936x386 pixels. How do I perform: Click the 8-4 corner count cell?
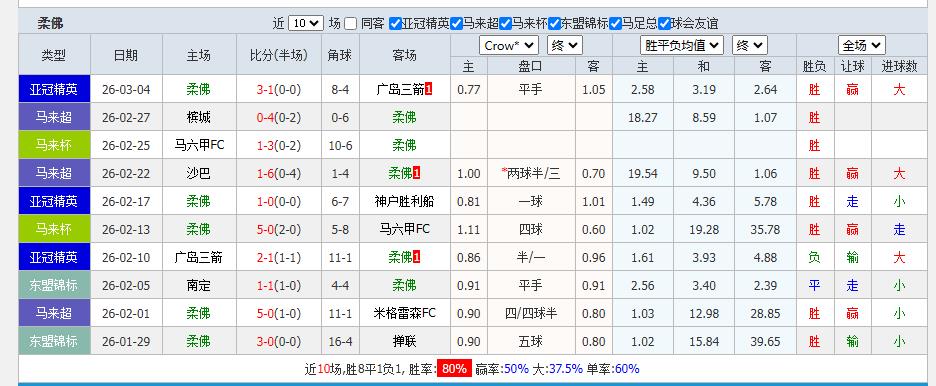[x=340, y=90]
